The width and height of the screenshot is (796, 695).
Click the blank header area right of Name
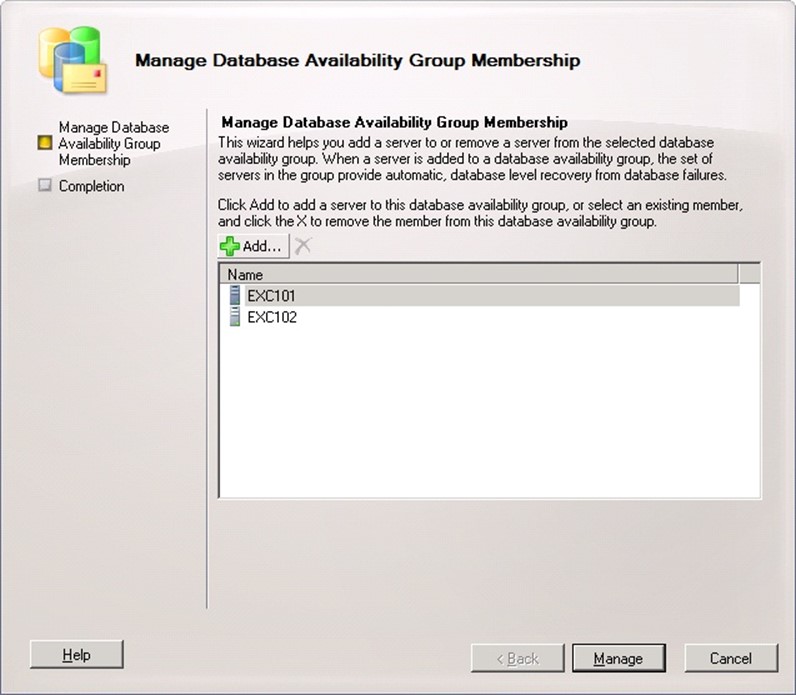tap(749, 274)
